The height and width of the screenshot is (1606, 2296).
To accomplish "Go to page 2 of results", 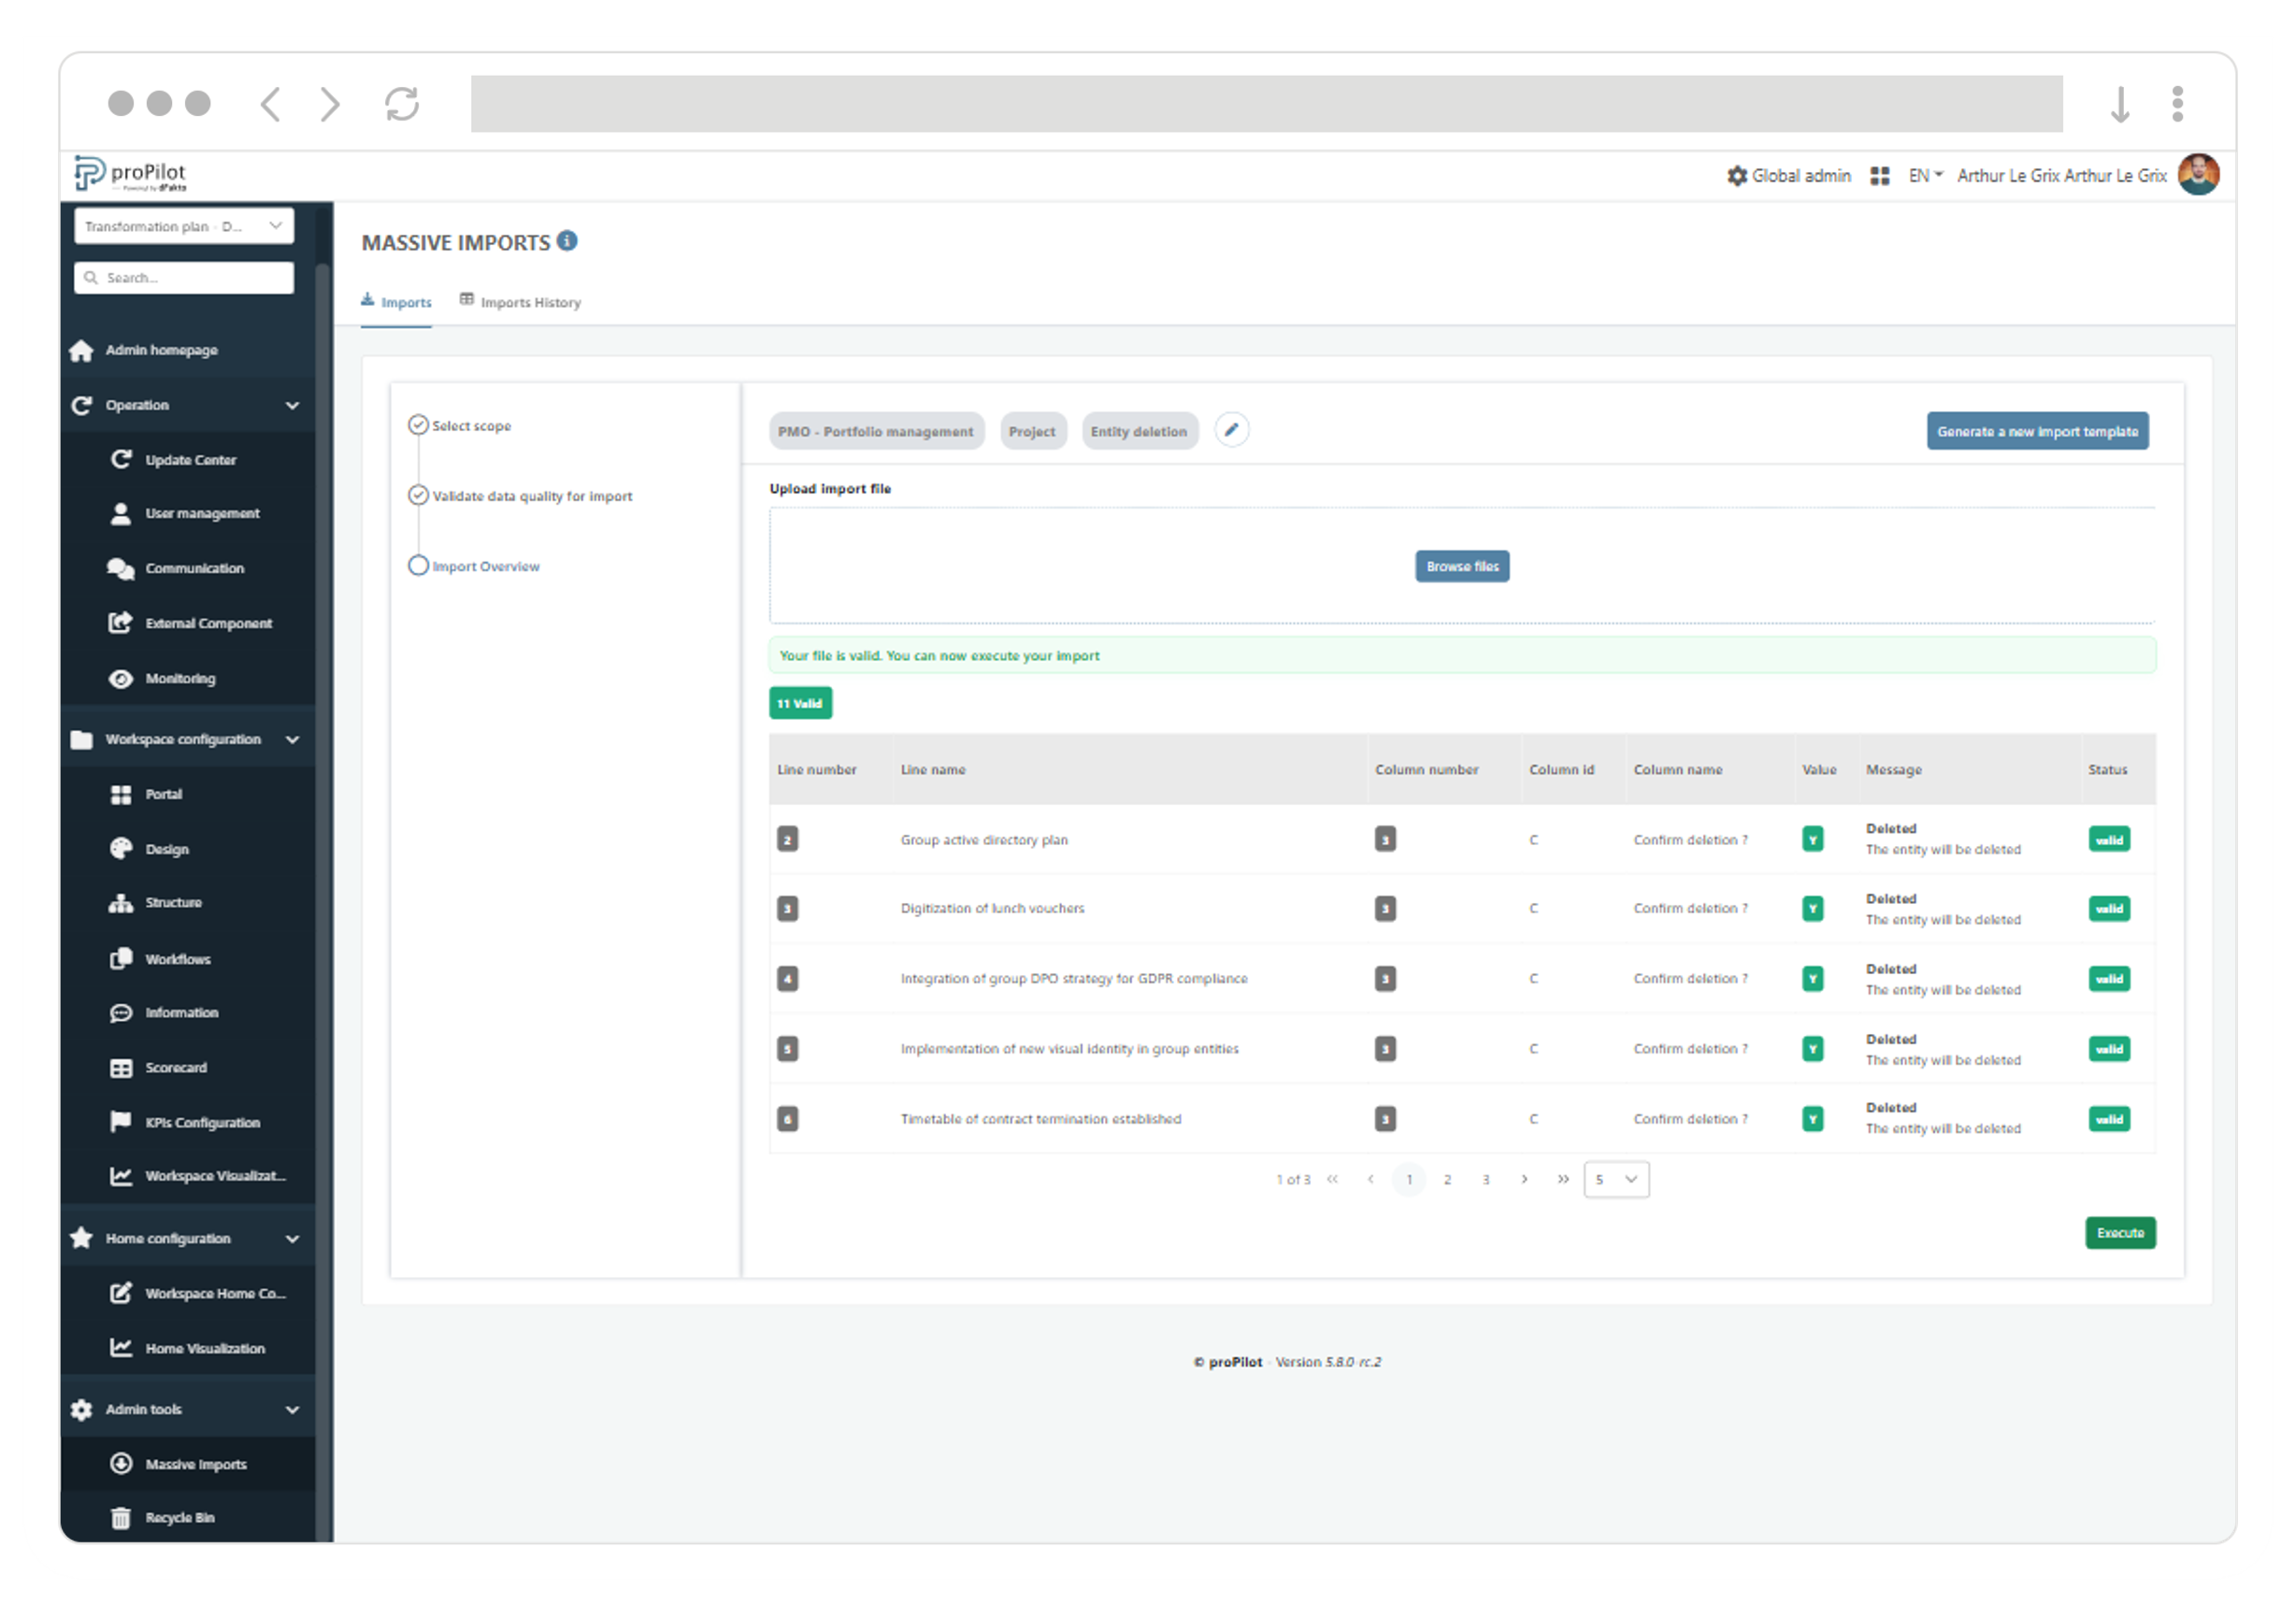I will [1447, 1179].
